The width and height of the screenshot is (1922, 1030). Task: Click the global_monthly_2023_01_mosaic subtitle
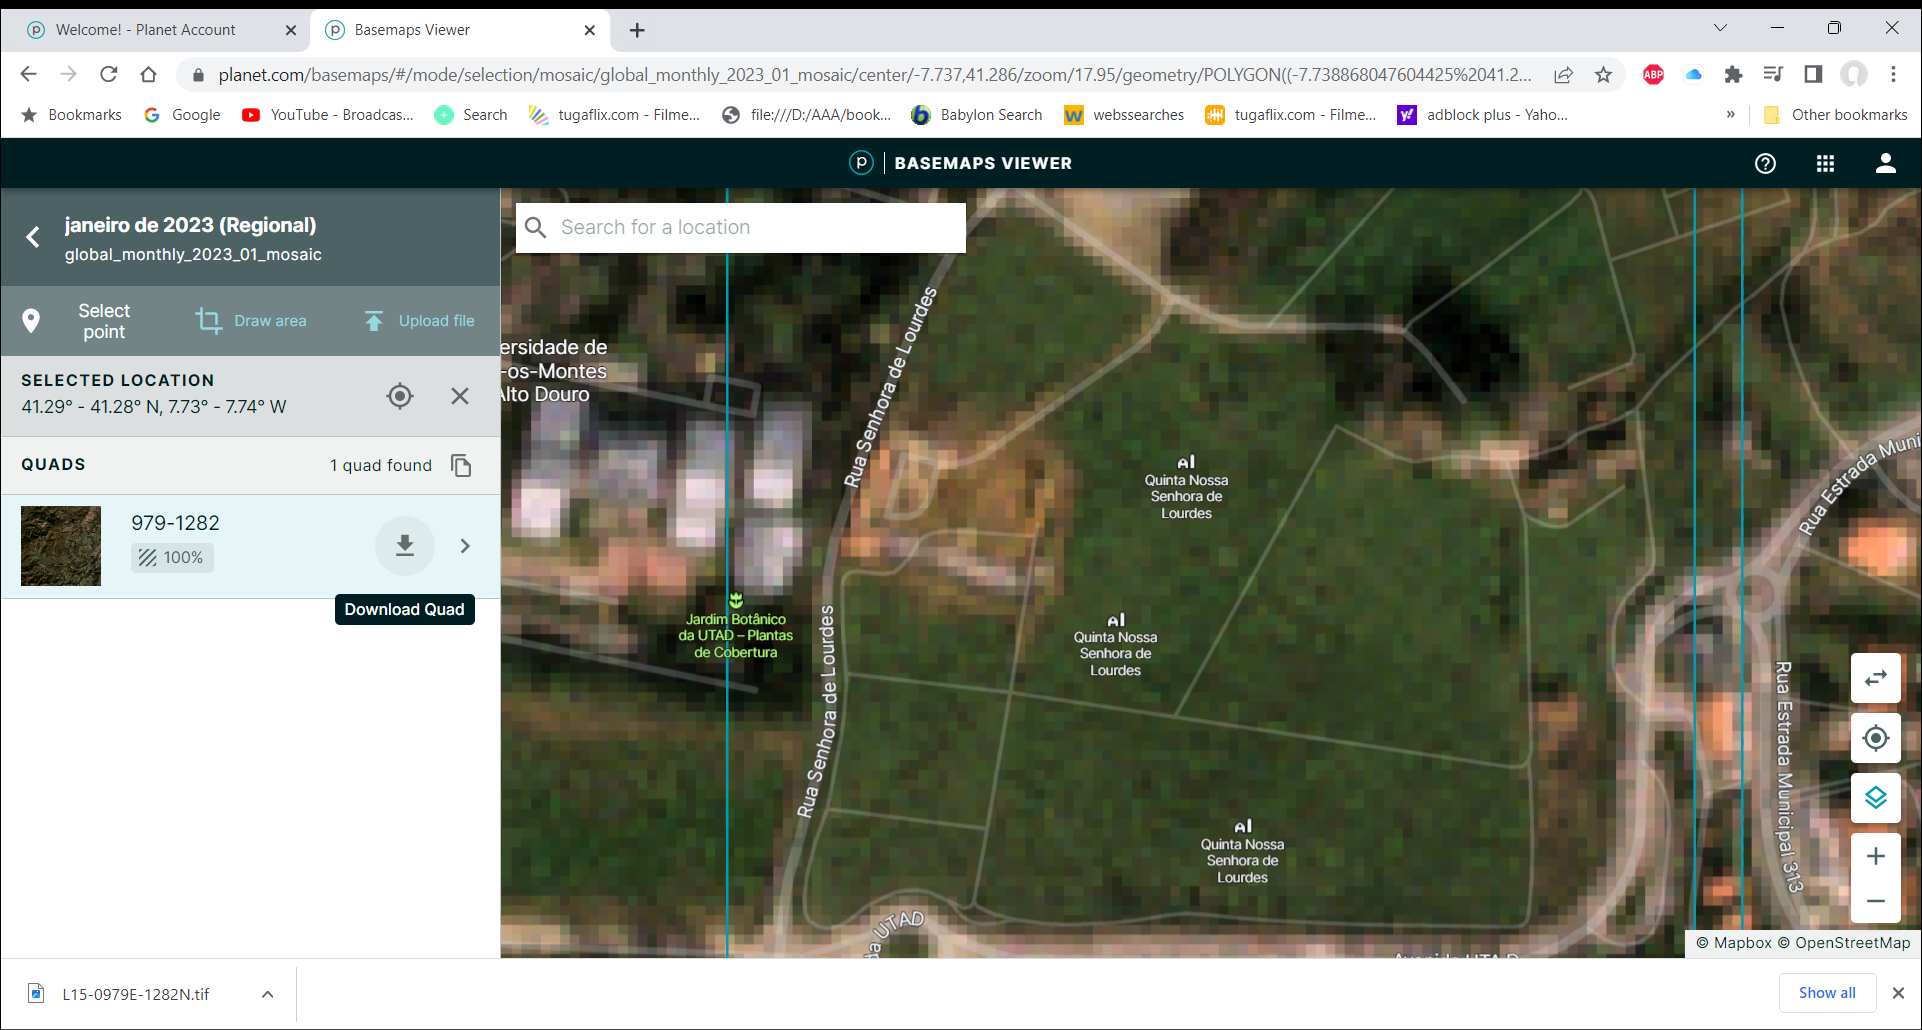[x=193, y=255]
